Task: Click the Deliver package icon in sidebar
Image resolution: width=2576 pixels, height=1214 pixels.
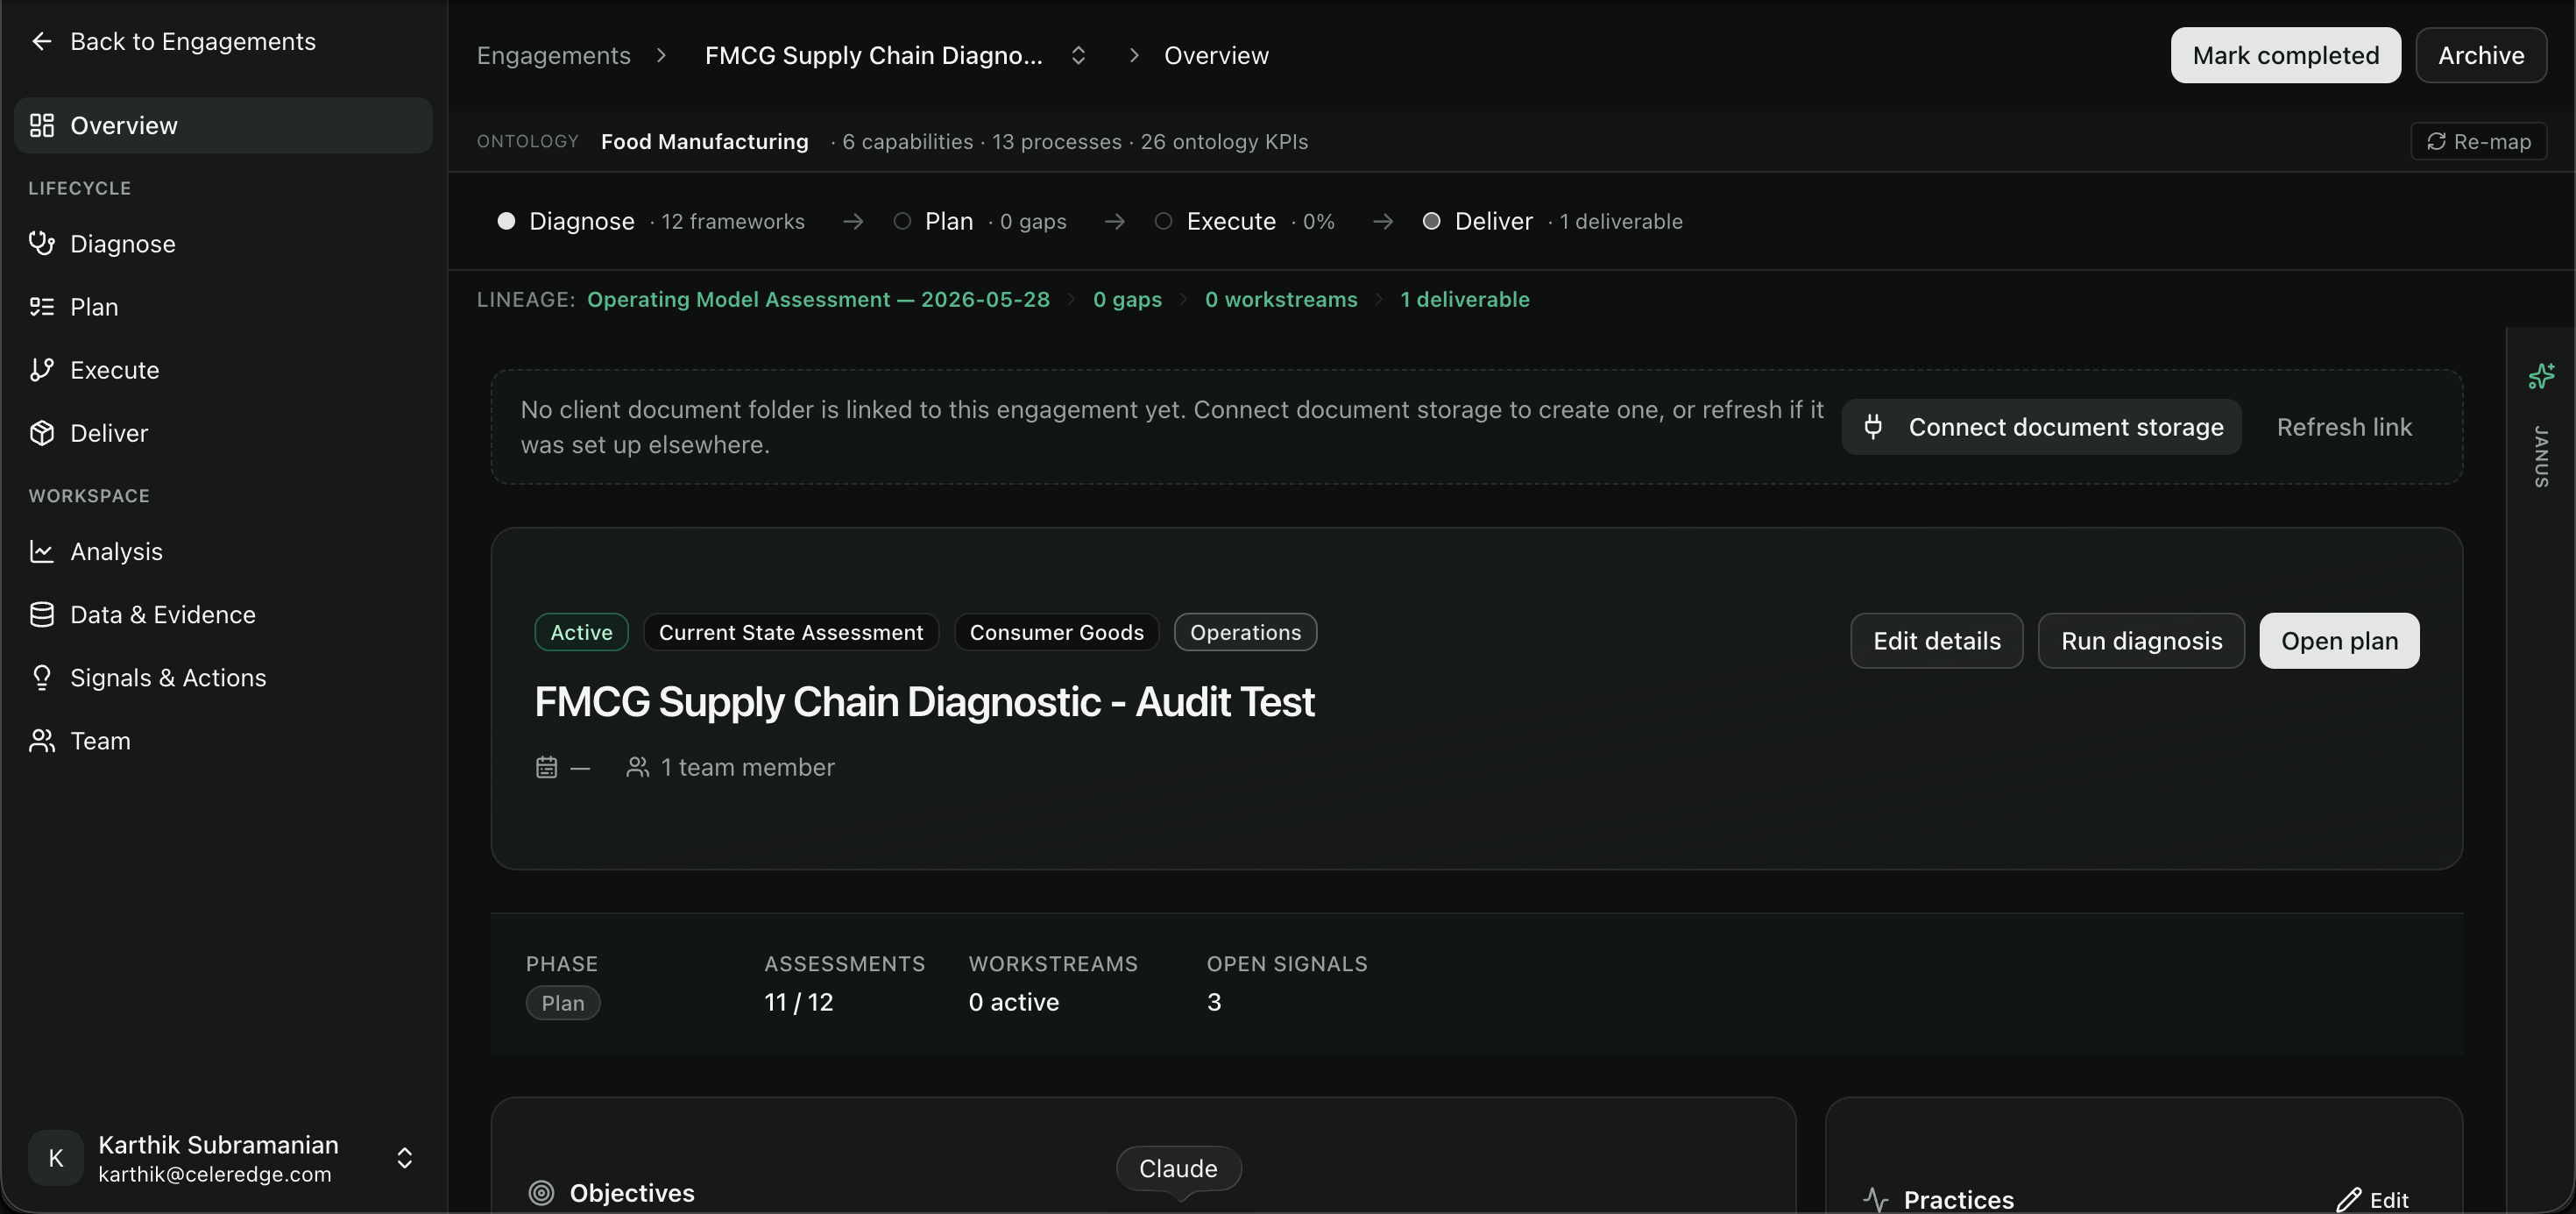Action: pos(41,432)
